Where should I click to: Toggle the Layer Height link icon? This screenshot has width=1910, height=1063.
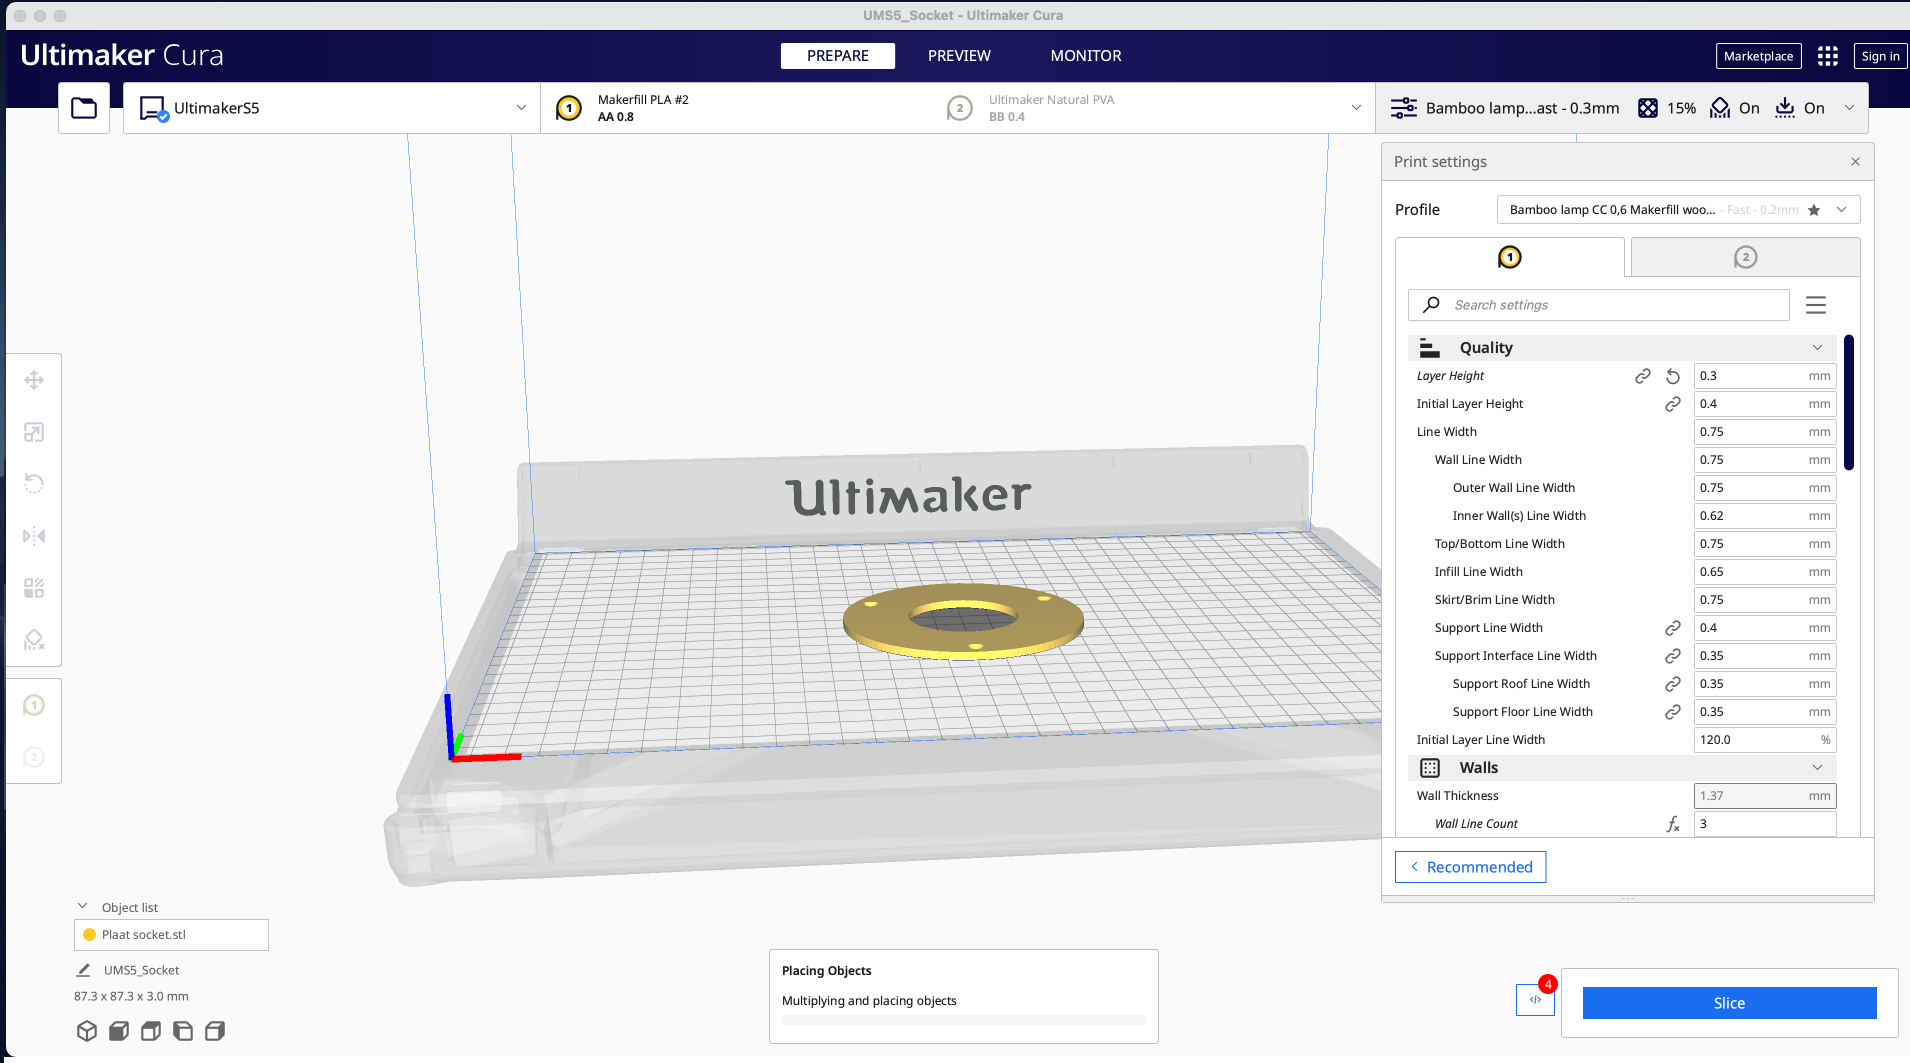coord(1643,376)
